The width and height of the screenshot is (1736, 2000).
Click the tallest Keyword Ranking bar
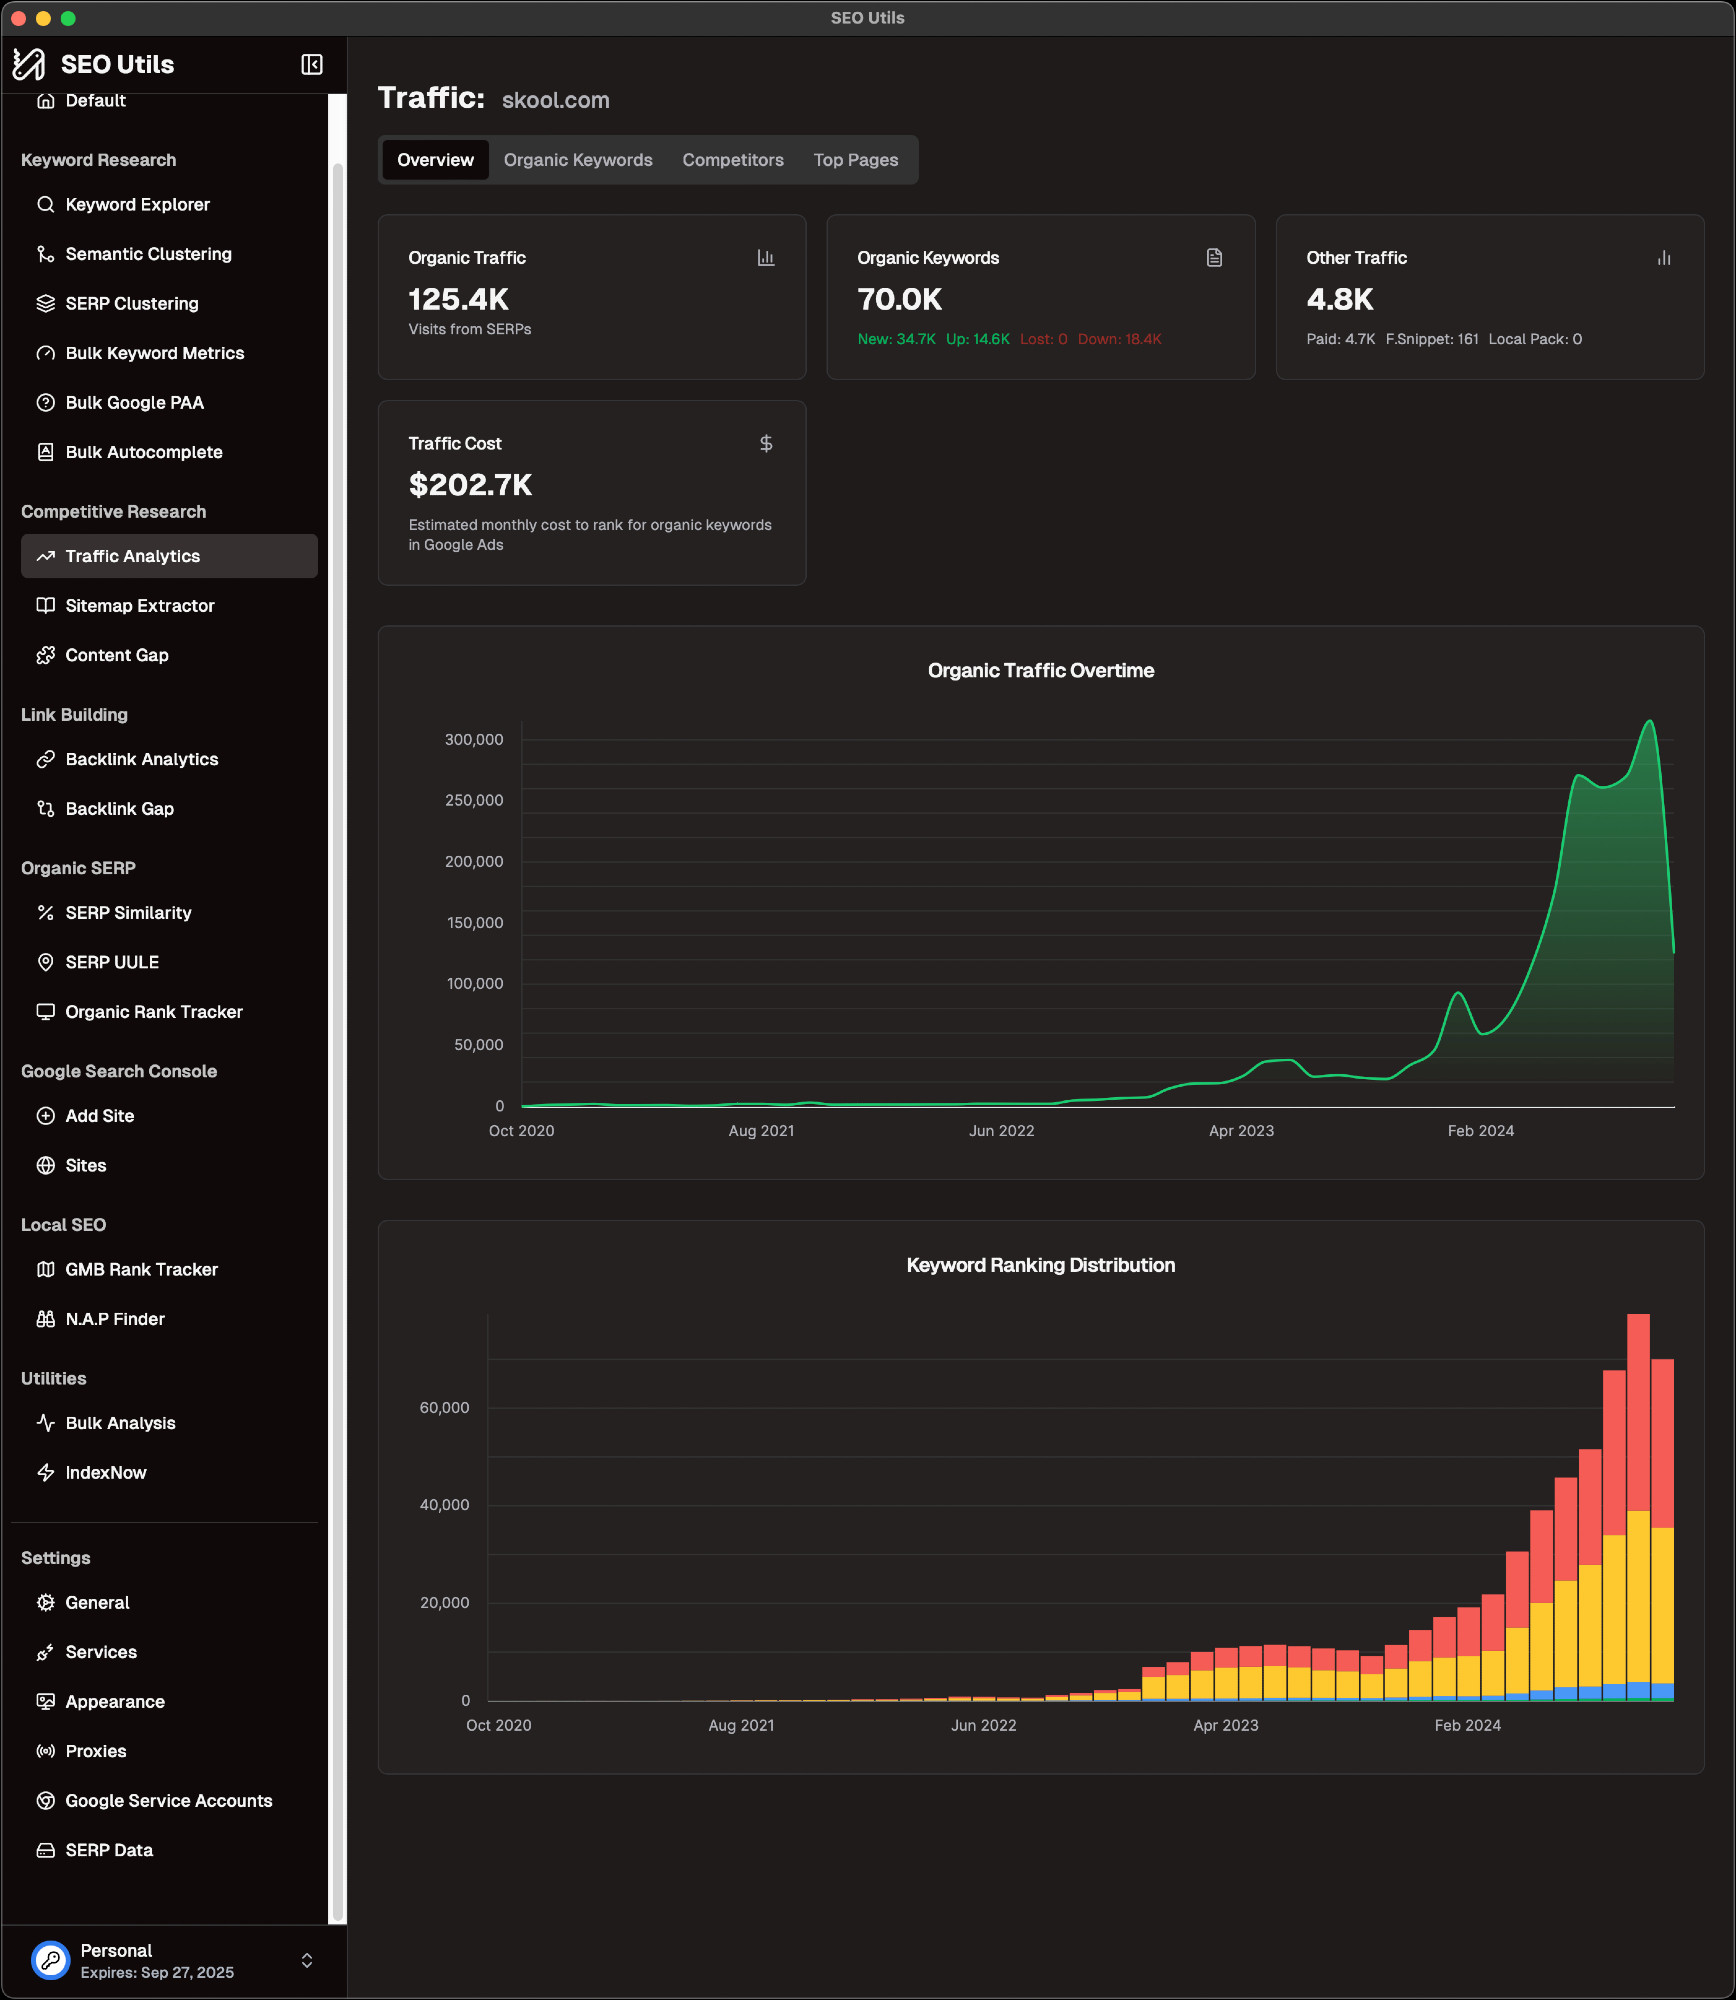pyautogui.click(x=1638, y=1507)
